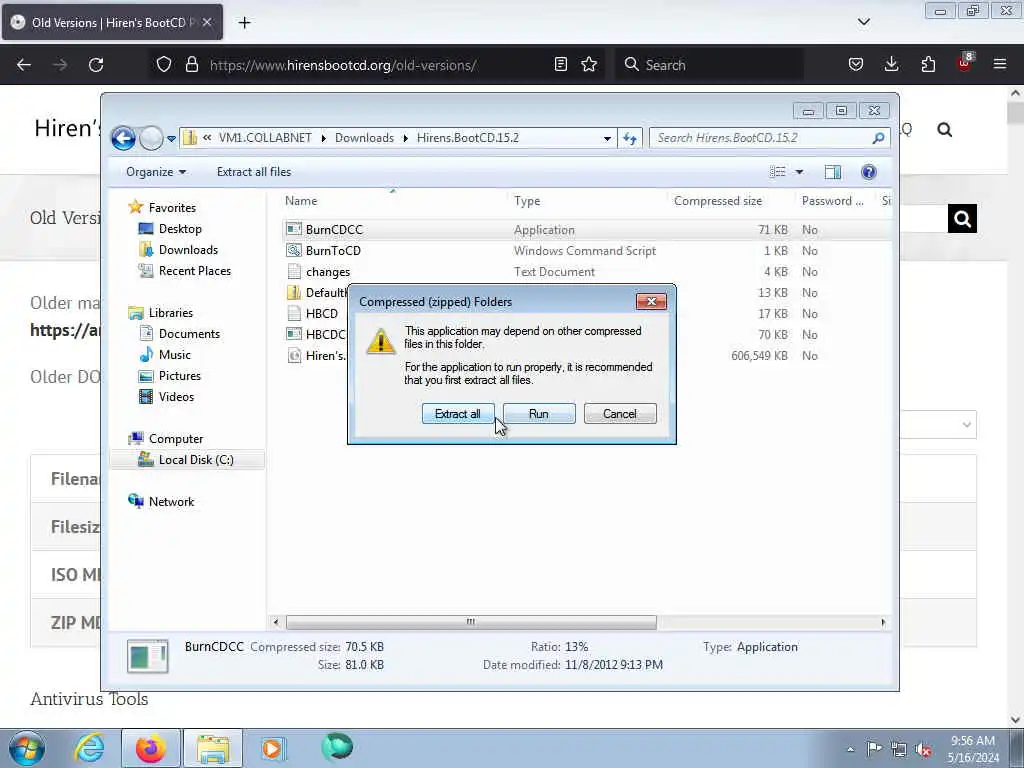This screenshot has width=1024, height=768.
Task: Click the horizontal scrollbar in file list
Action: pyautogui.click(x=471, y=622)
